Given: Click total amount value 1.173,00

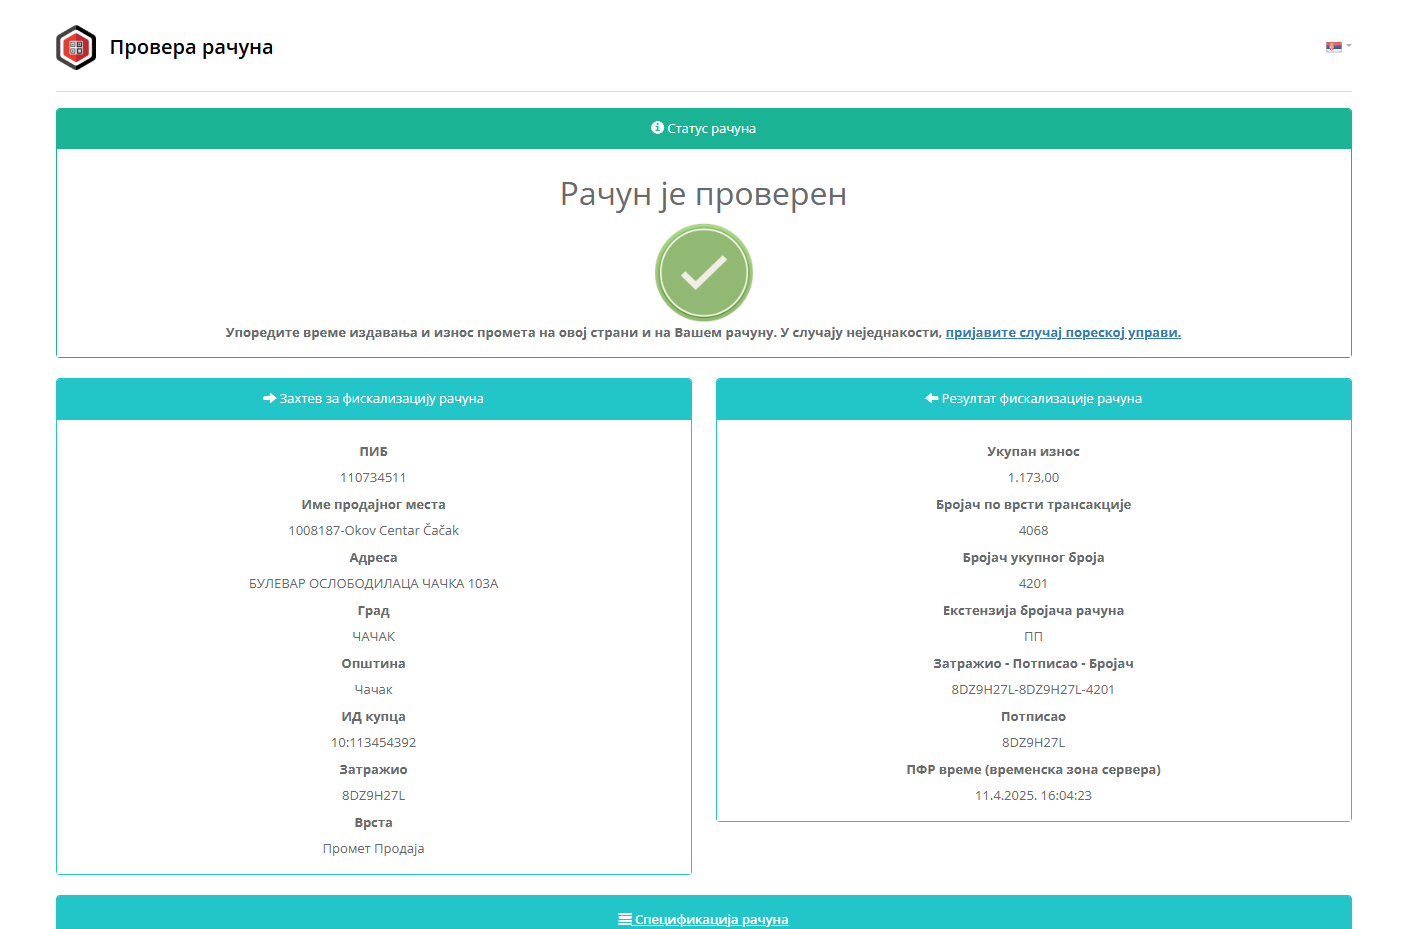Looking at the screenshot, I should pos(1033,478).
